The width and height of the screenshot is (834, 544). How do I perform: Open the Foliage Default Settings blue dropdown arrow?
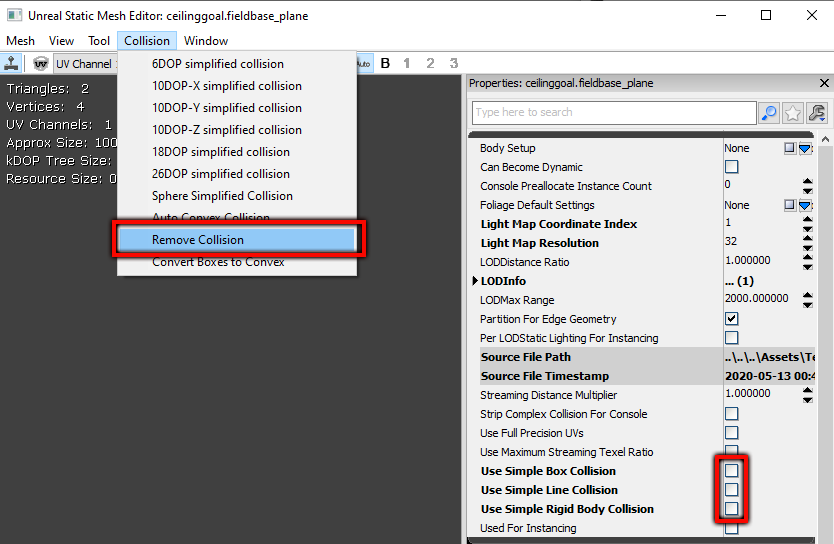pyautogui.click(x=805, y=205)
